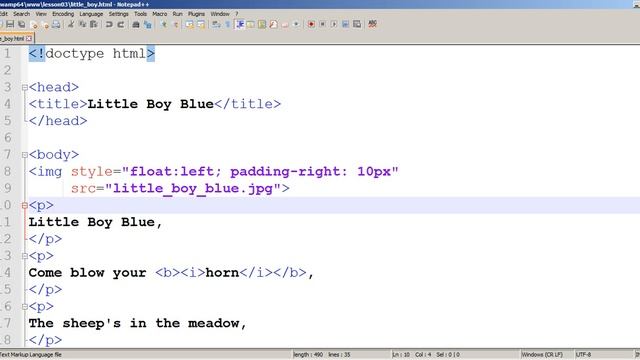
Task: Toggle the file monitoring icon
Action: click(296, 24)
